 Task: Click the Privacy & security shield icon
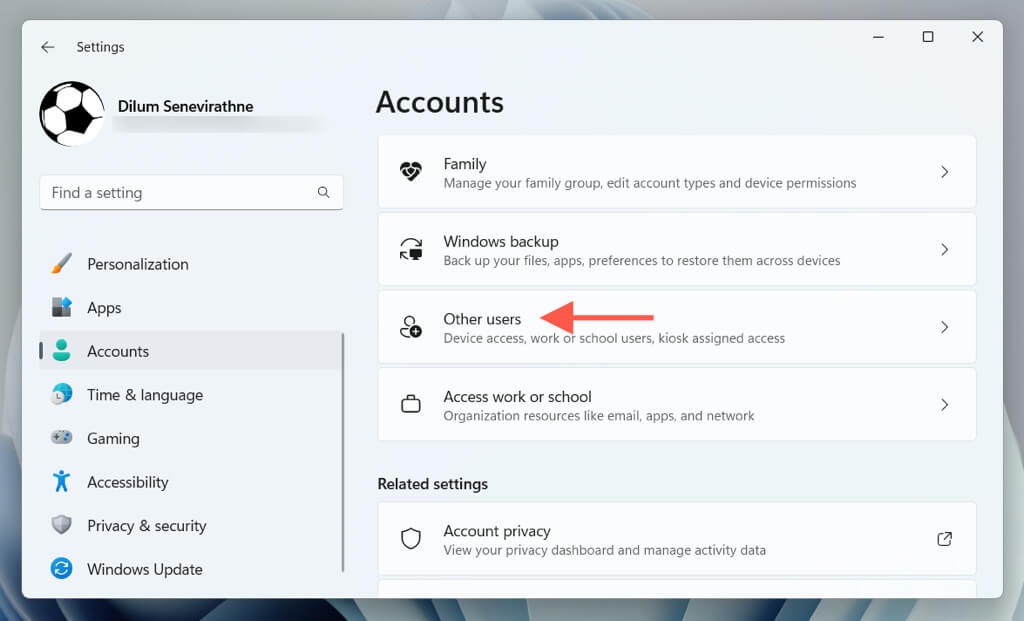pos(61,525)
